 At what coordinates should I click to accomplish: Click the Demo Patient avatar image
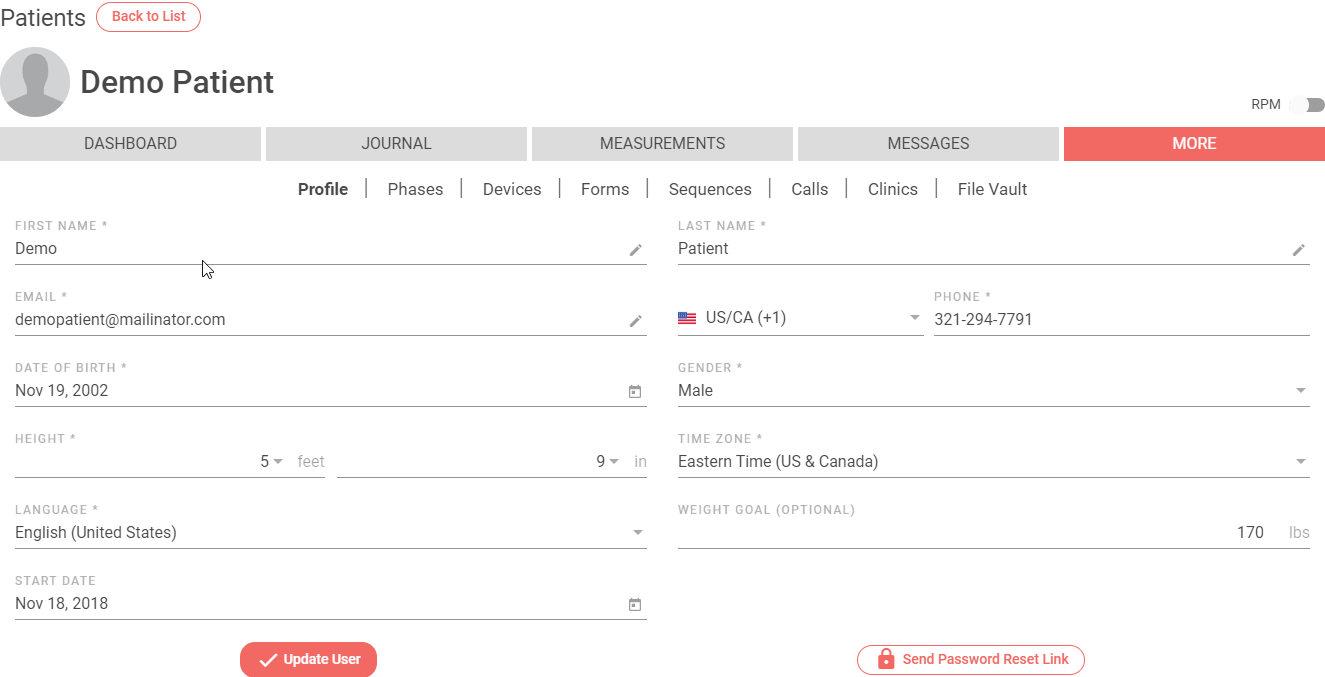tap(35, 82)
